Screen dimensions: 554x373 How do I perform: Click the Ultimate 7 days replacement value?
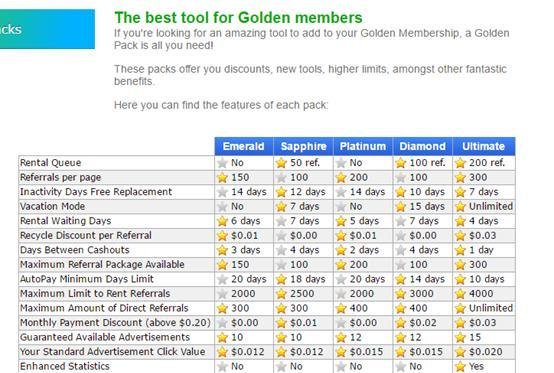pyautogui.click(x=483, y=192)
